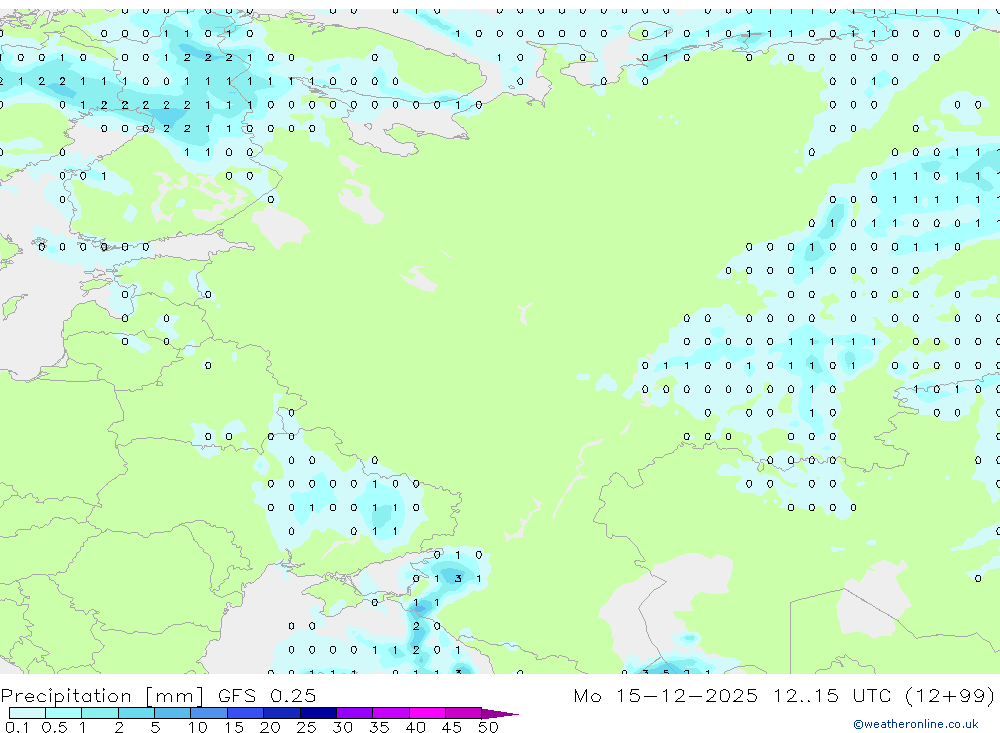Select the 35–40 mm legend color swatch
Image resolution: width=1000 pixels, height=733 pixels.
click(391, 713)
